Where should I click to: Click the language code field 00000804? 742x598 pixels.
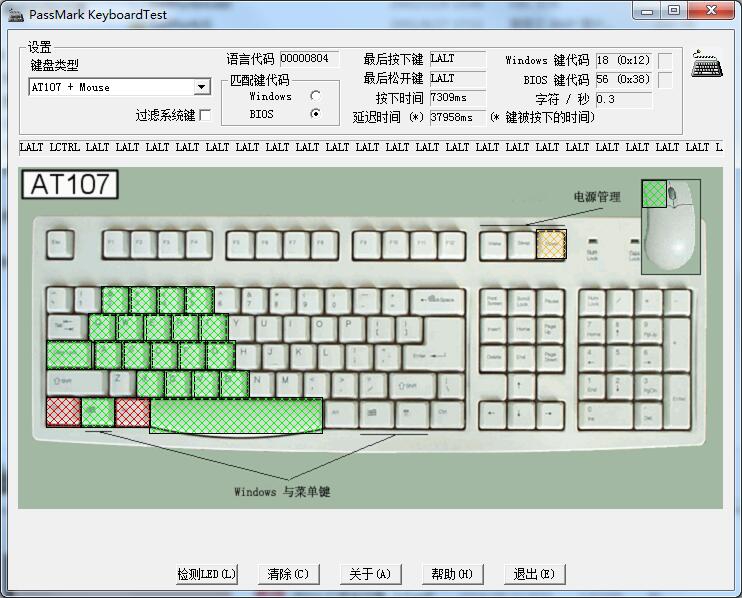pyautogui.click(x=309, y=59)
